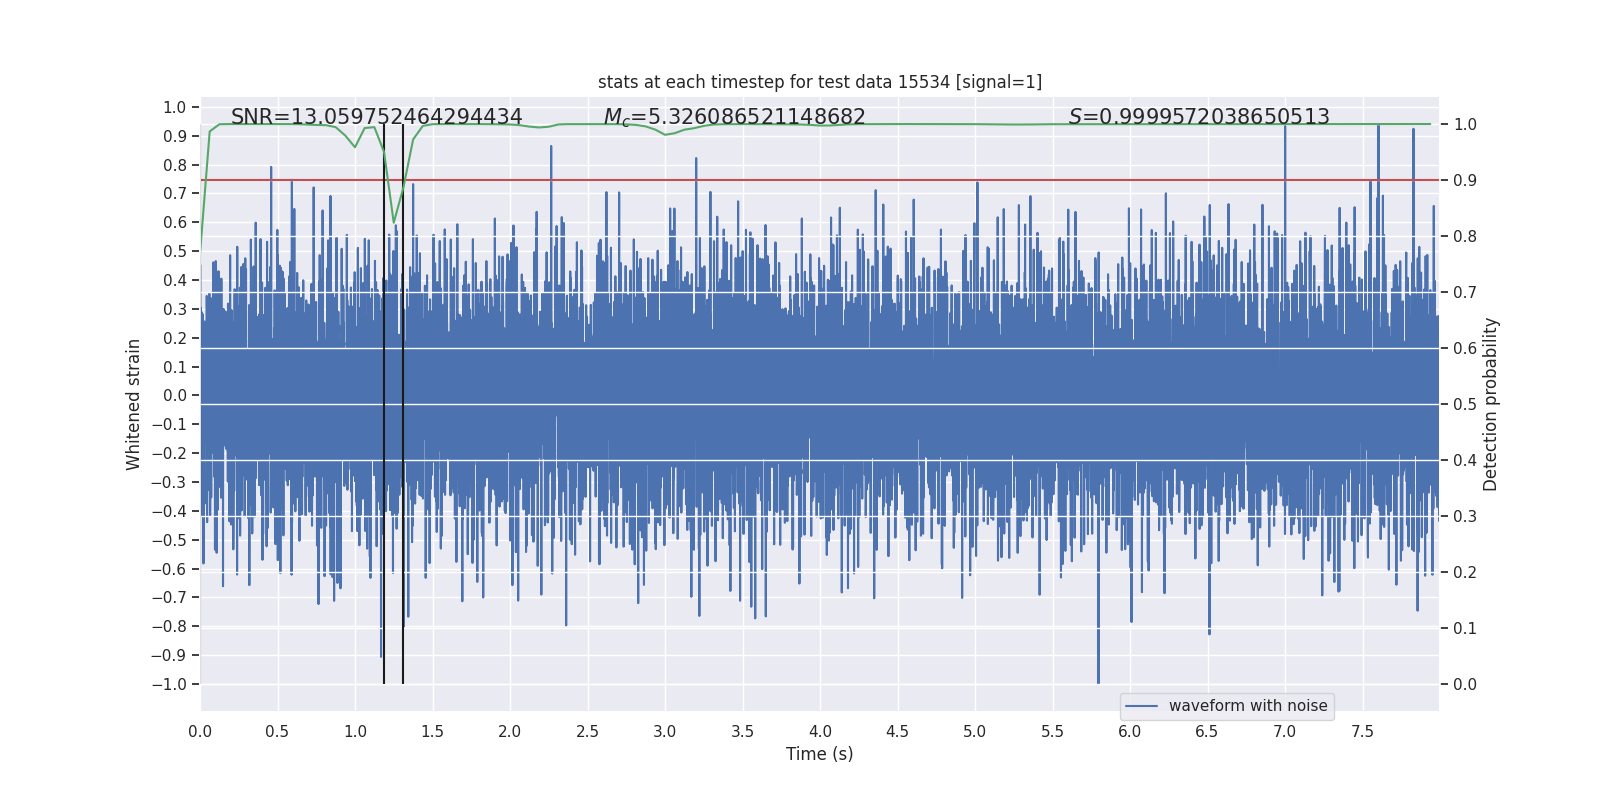Click the dip in the green probability curve
Screen dimensions: 1600x800
394,220
